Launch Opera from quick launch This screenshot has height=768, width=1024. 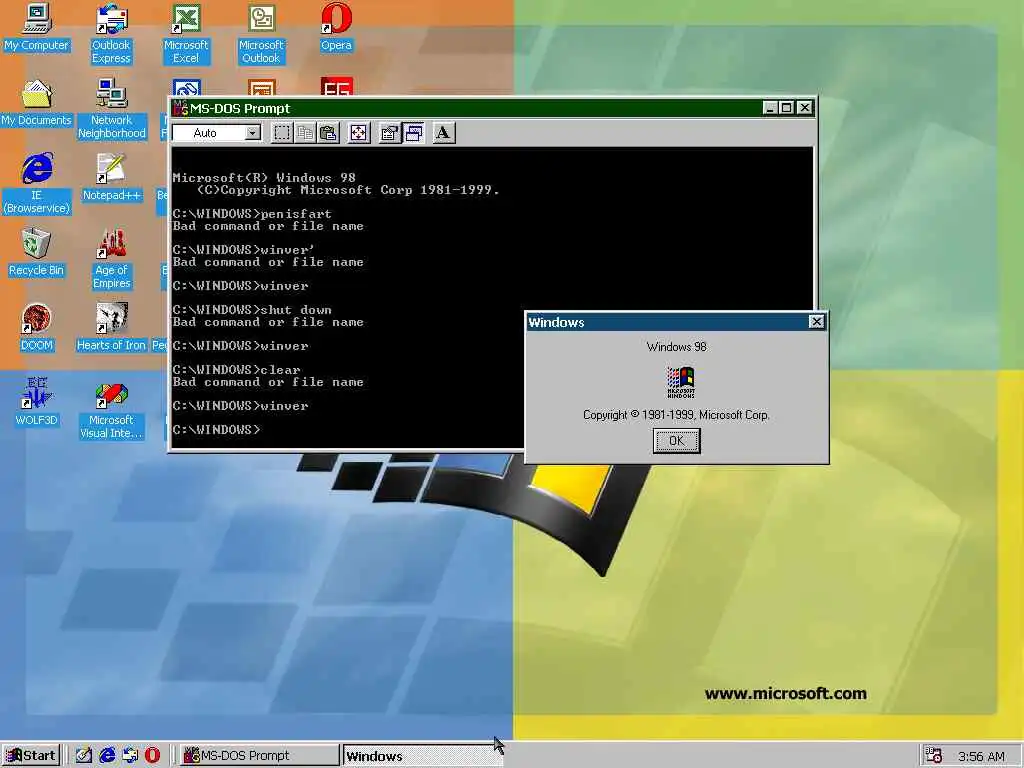152,756
